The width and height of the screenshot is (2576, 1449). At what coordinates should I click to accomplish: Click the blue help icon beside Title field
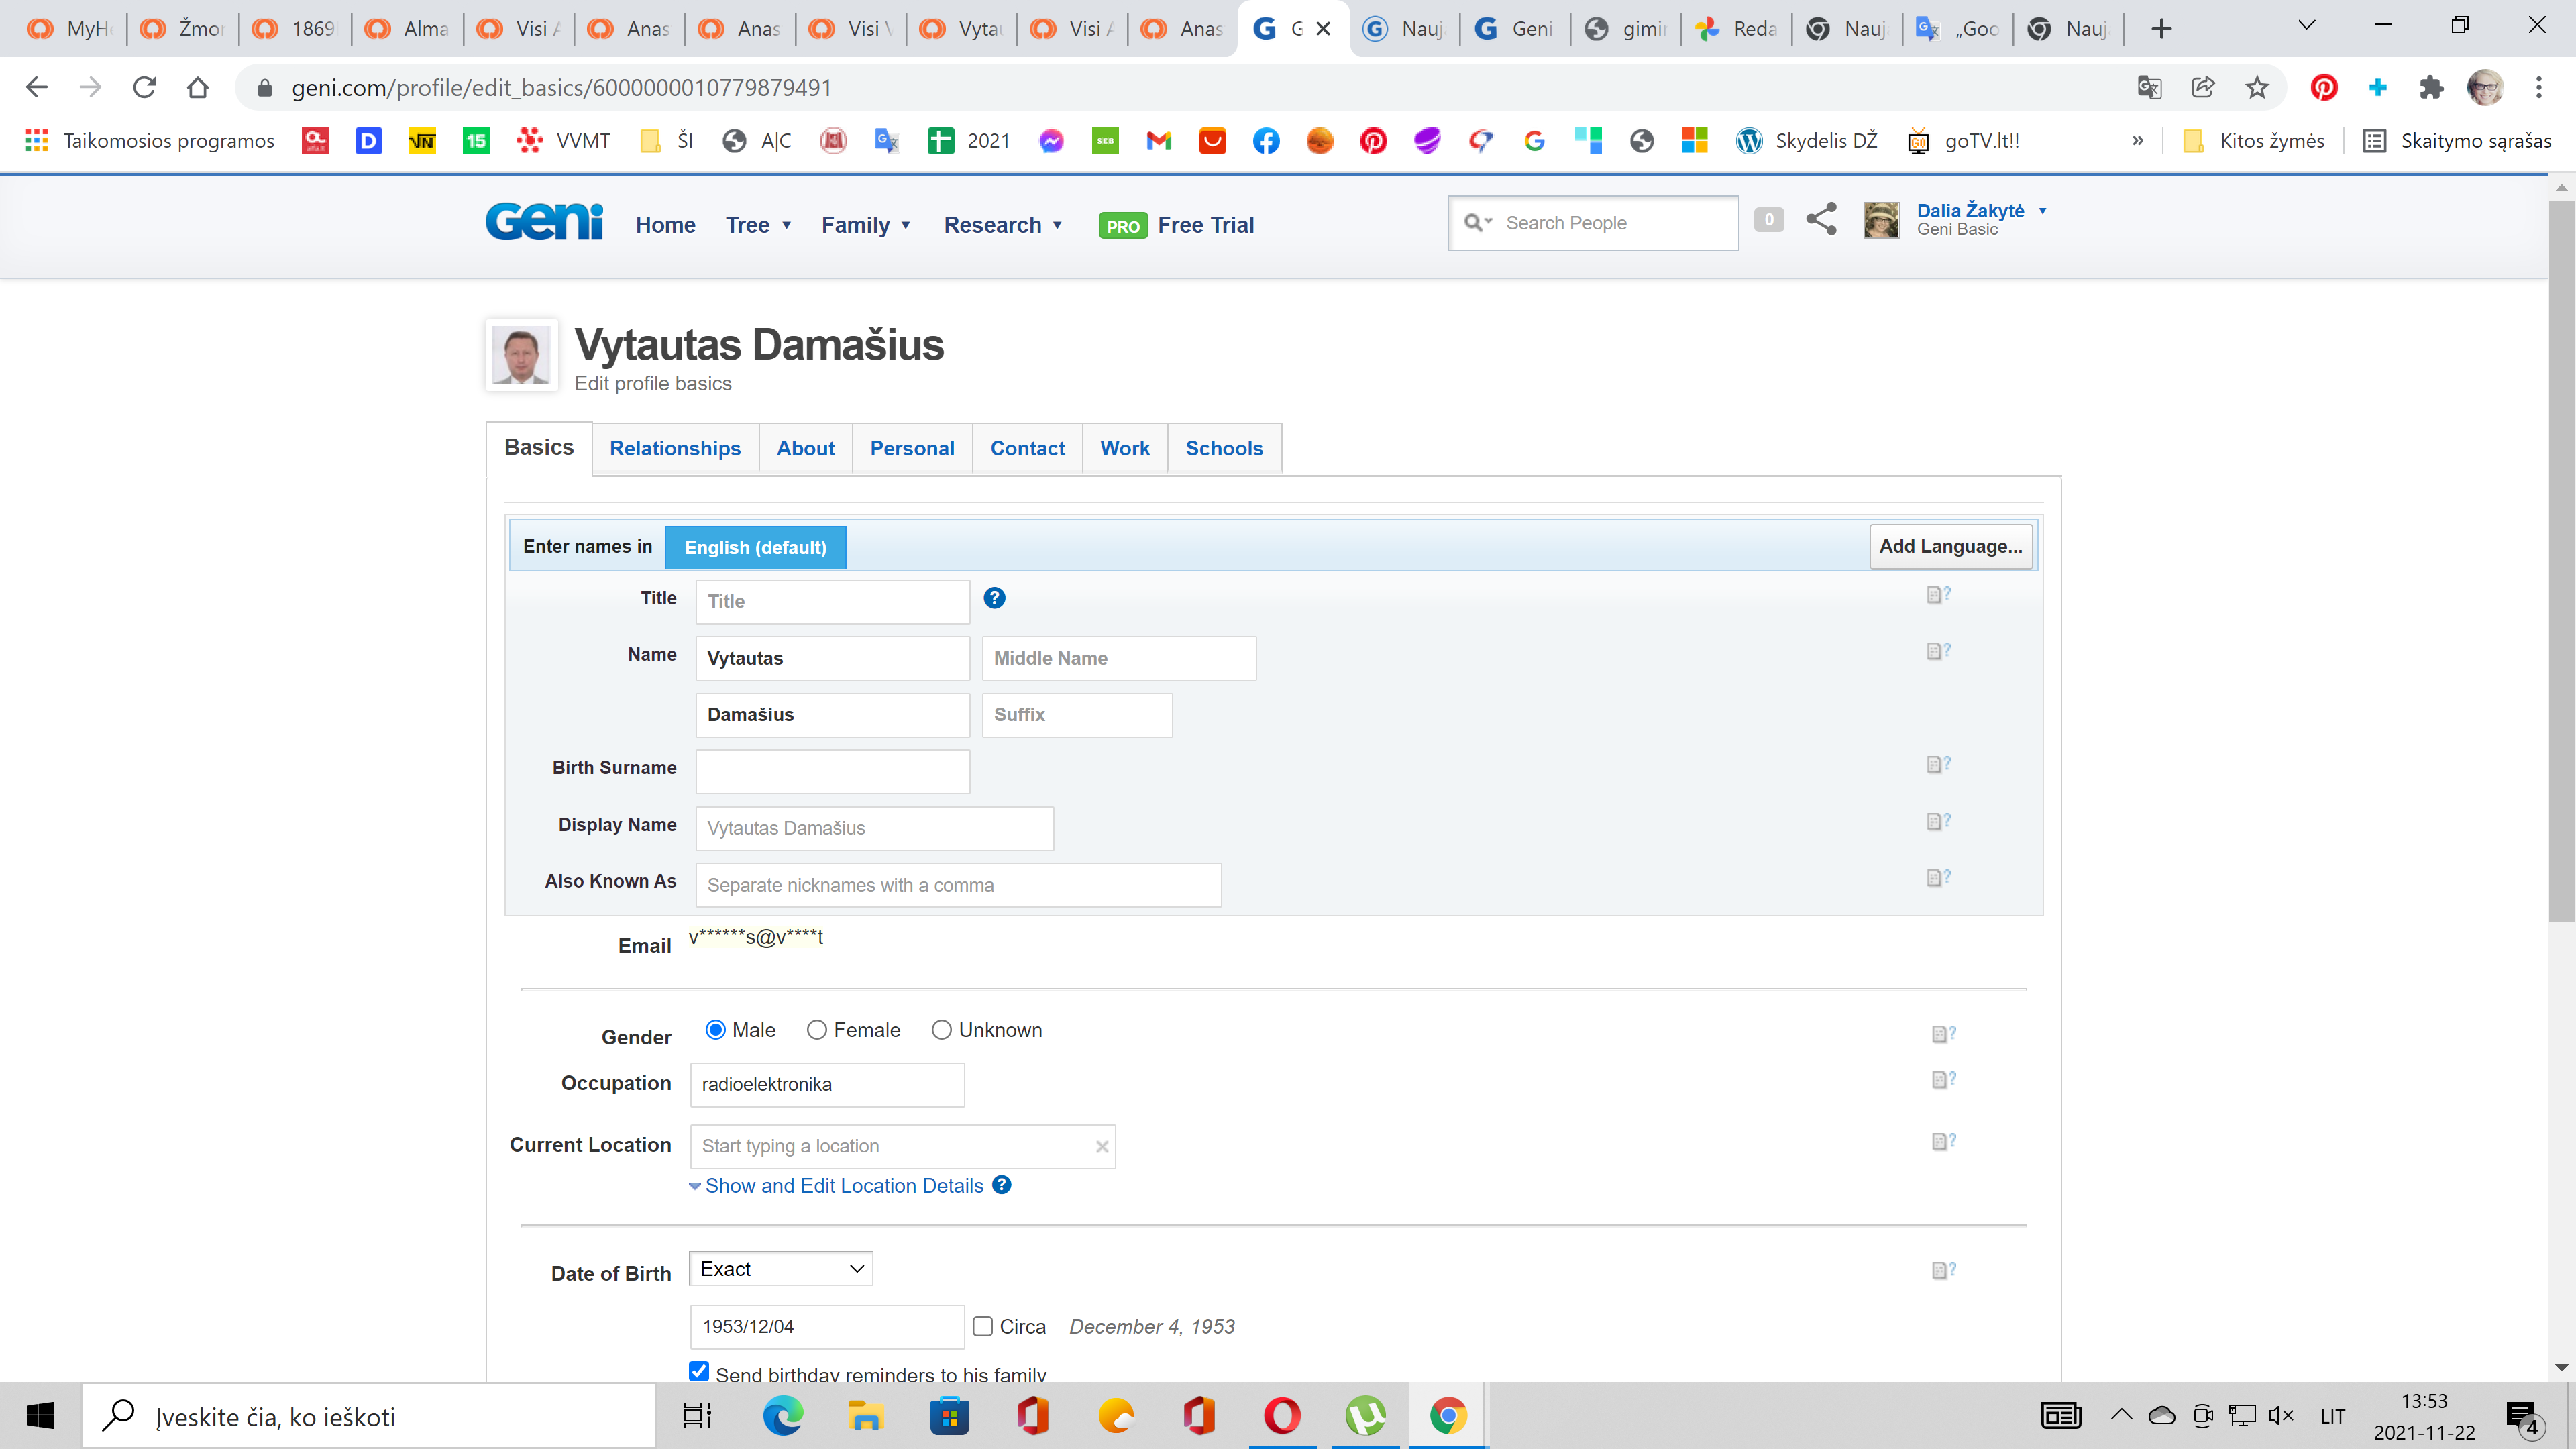pos(994,598)
